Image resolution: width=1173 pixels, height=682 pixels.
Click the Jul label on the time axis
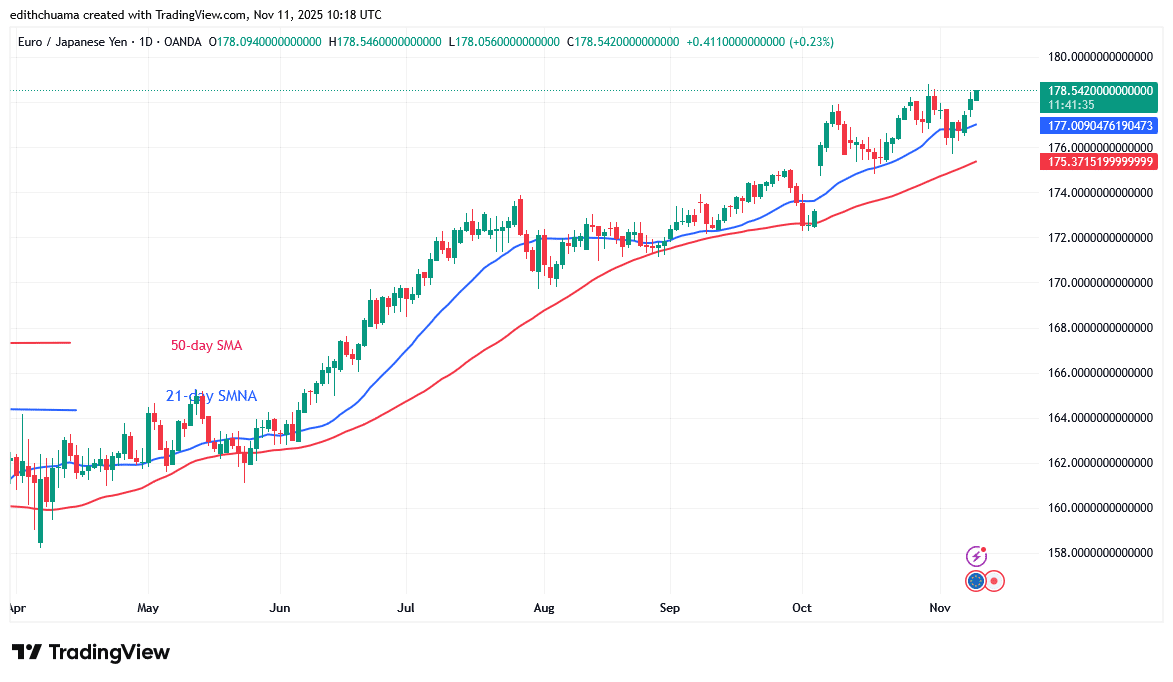pos(405,607)
